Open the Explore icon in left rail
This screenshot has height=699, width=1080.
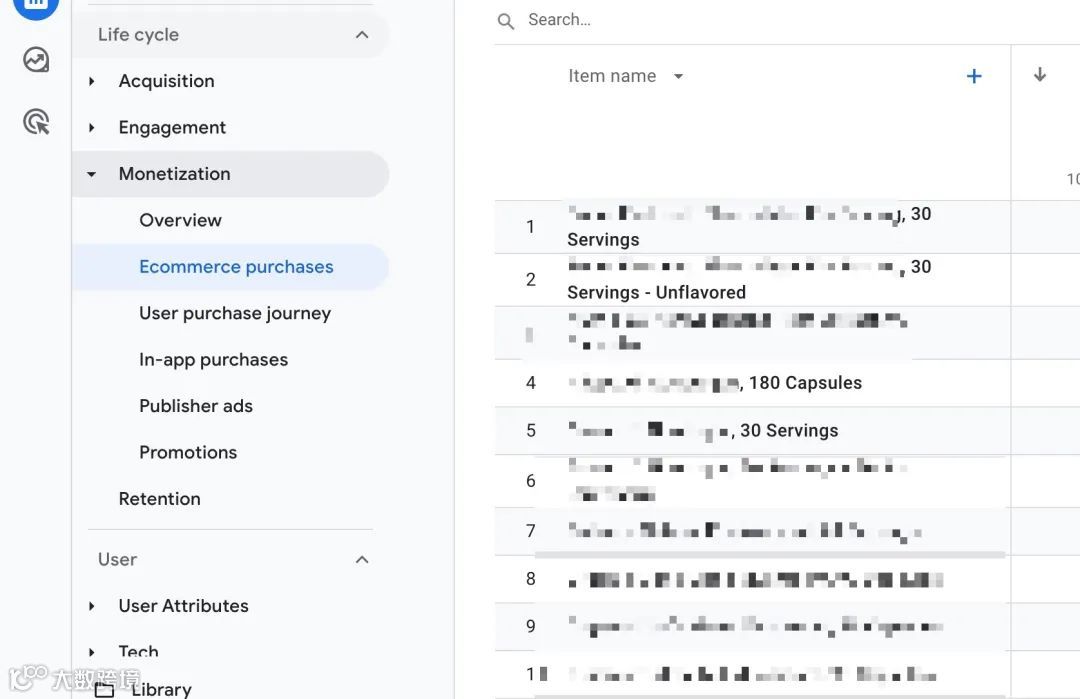tap(36, 60)
